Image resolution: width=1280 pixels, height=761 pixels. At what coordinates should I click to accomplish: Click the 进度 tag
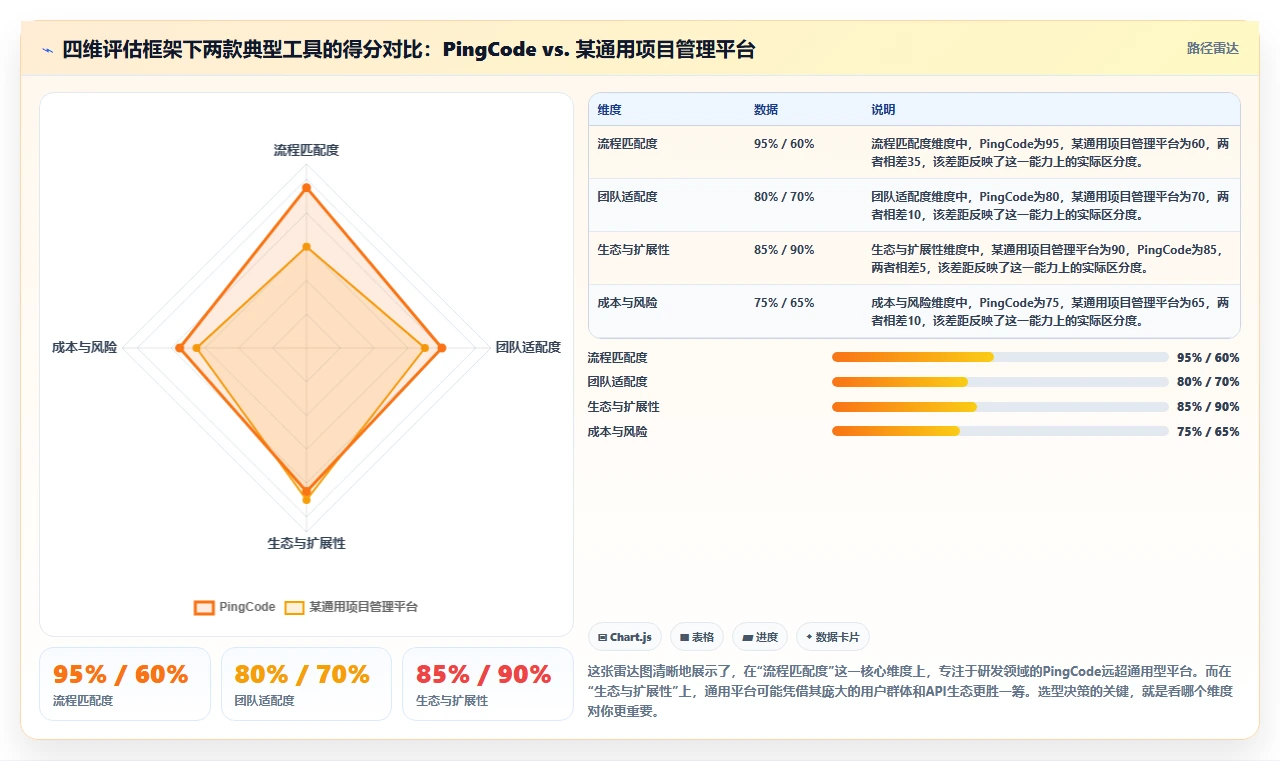pos(760,637)
